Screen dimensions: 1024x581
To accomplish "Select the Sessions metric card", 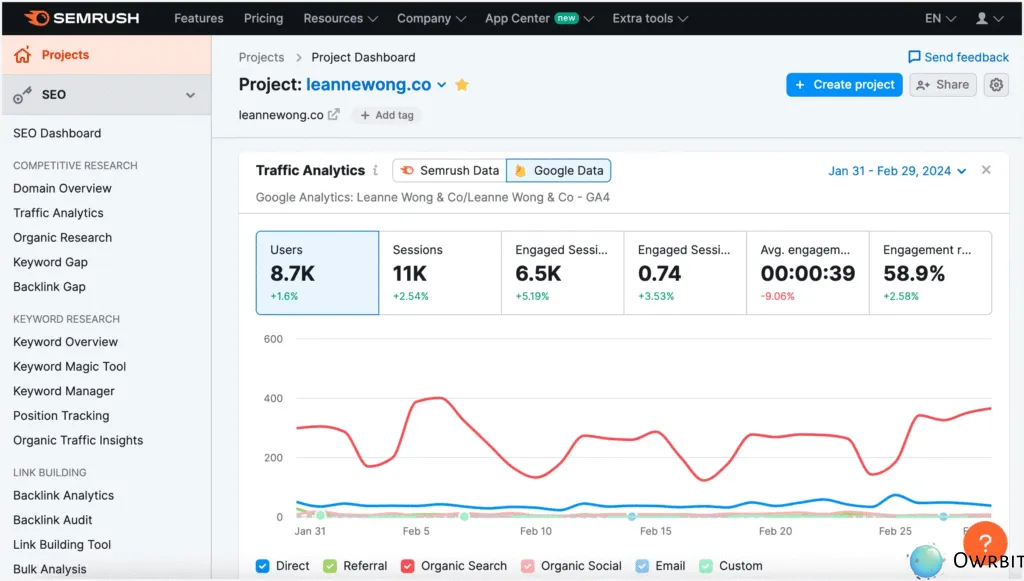I will click(x=440, y=272).
